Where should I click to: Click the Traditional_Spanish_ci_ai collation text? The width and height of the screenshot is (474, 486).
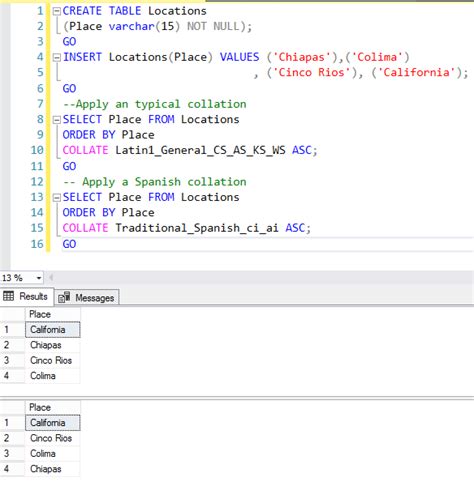197,228
